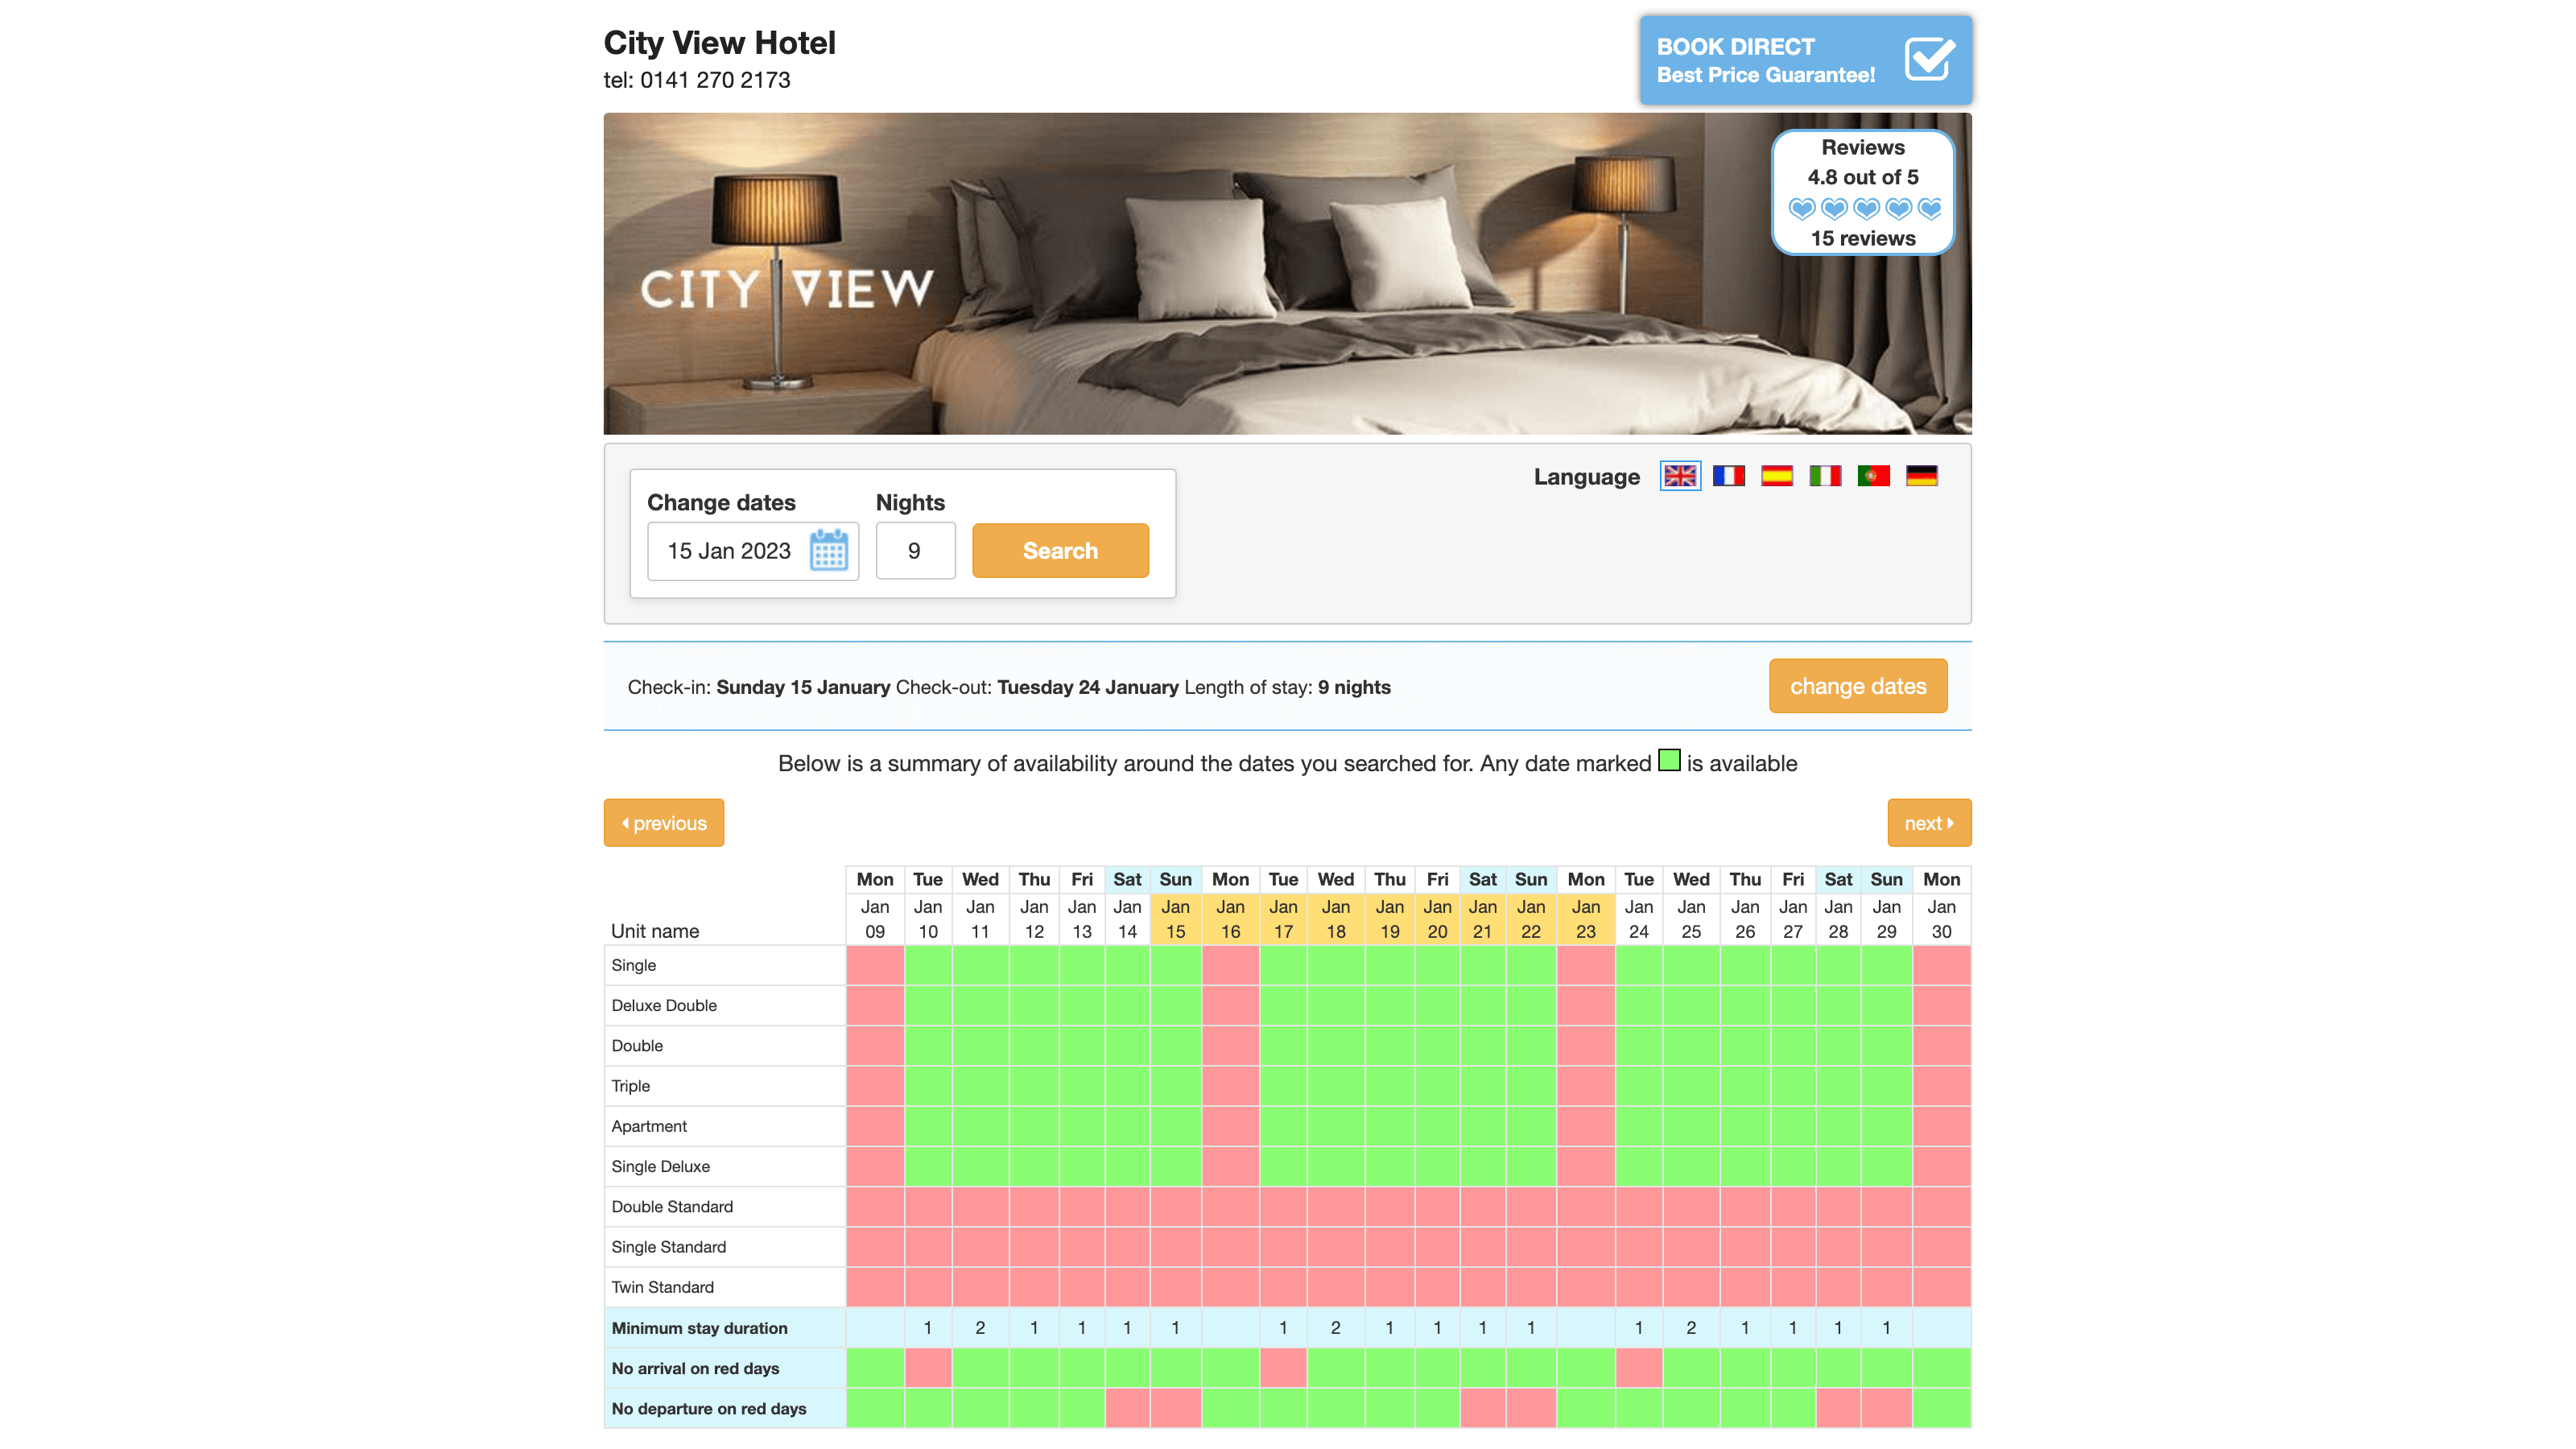Image resolution: width=2576 pixels, height=1449 pixels.
Task: Toggle the Jan 18 availability cell for Triple
Action: [1336, 1085]
